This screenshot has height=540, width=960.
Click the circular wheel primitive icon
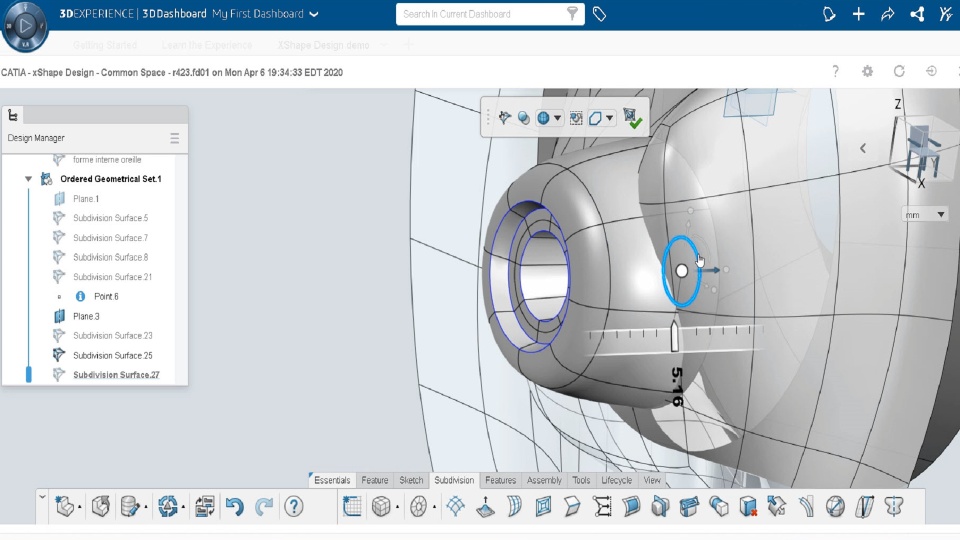418,506
